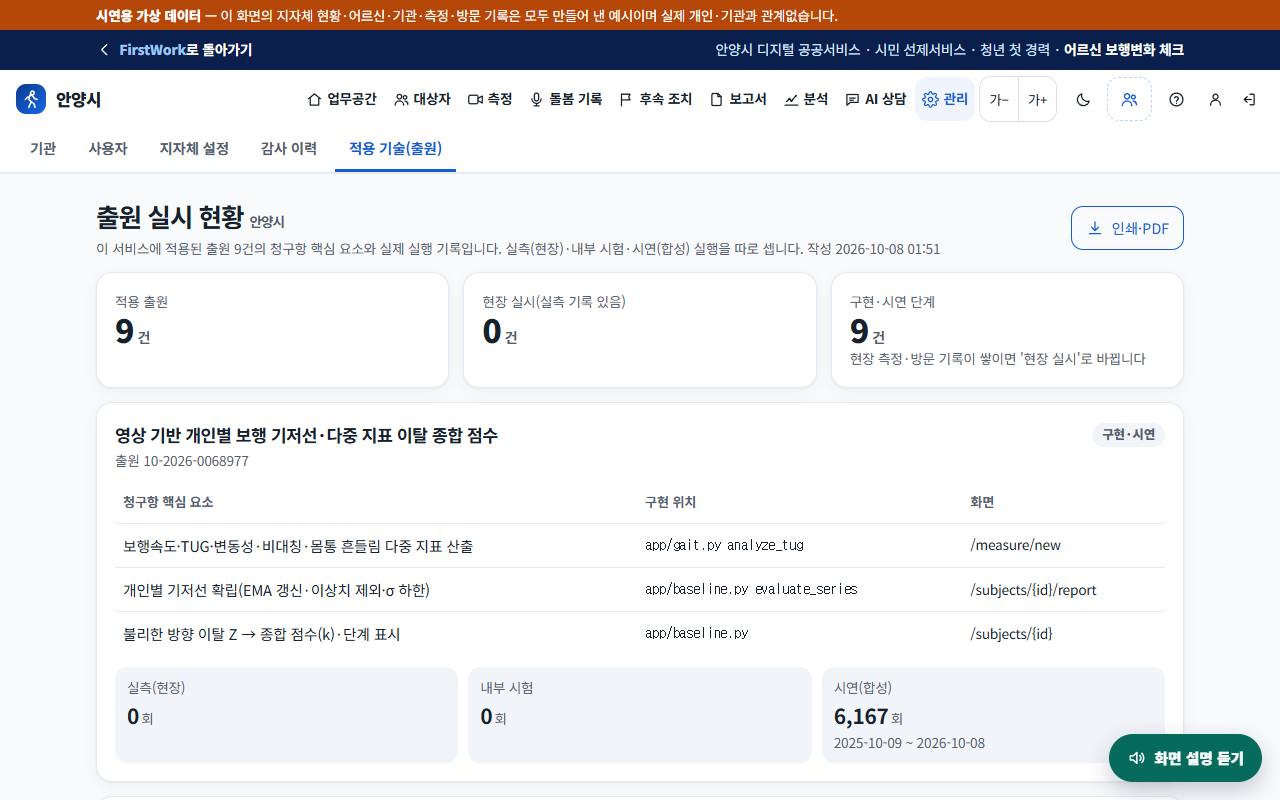Click the logout arrow icon
Screen dimensions: 1280x800
tap(1249, 99)
